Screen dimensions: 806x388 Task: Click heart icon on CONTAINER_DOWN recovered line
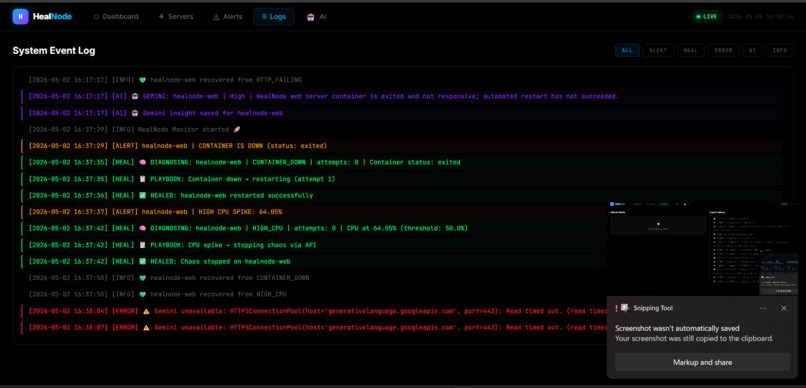[x=142, y=278]
